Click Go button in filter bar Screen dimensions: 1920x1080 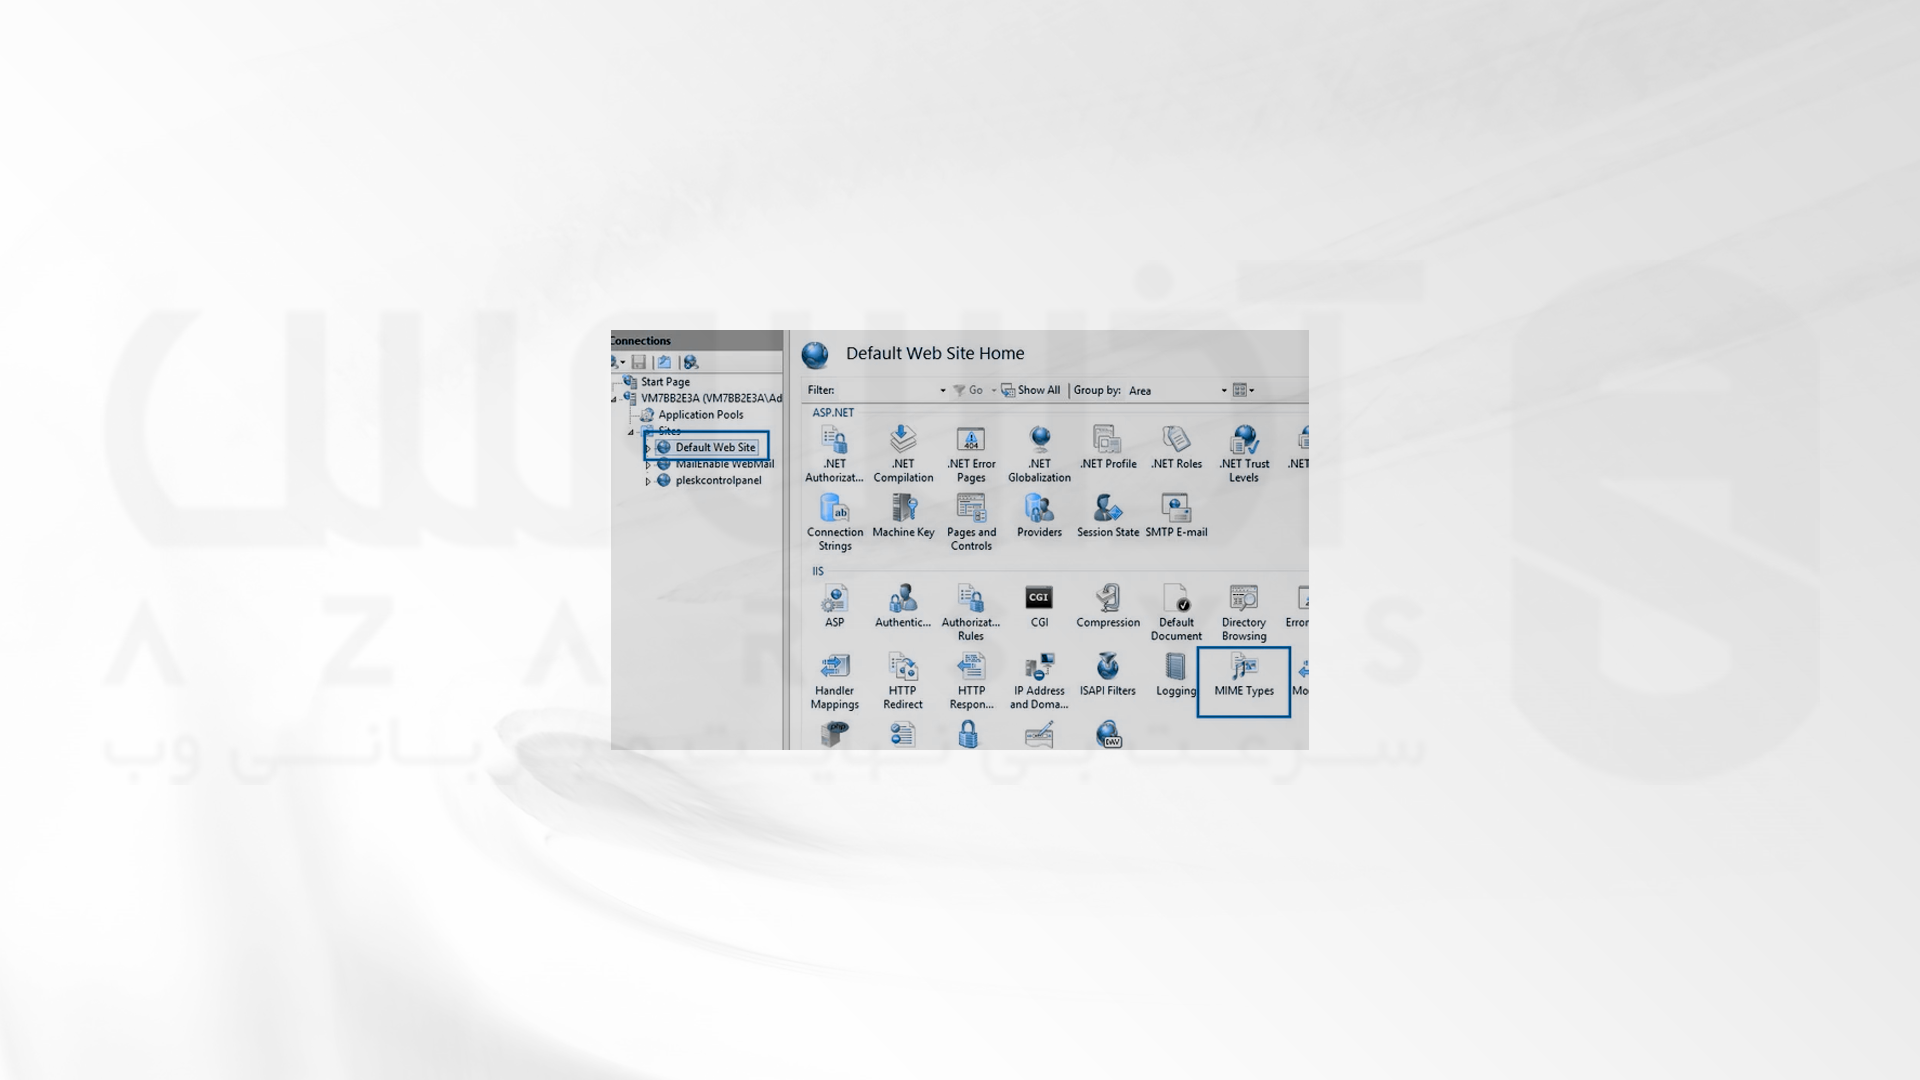click(x=969, y=390)
